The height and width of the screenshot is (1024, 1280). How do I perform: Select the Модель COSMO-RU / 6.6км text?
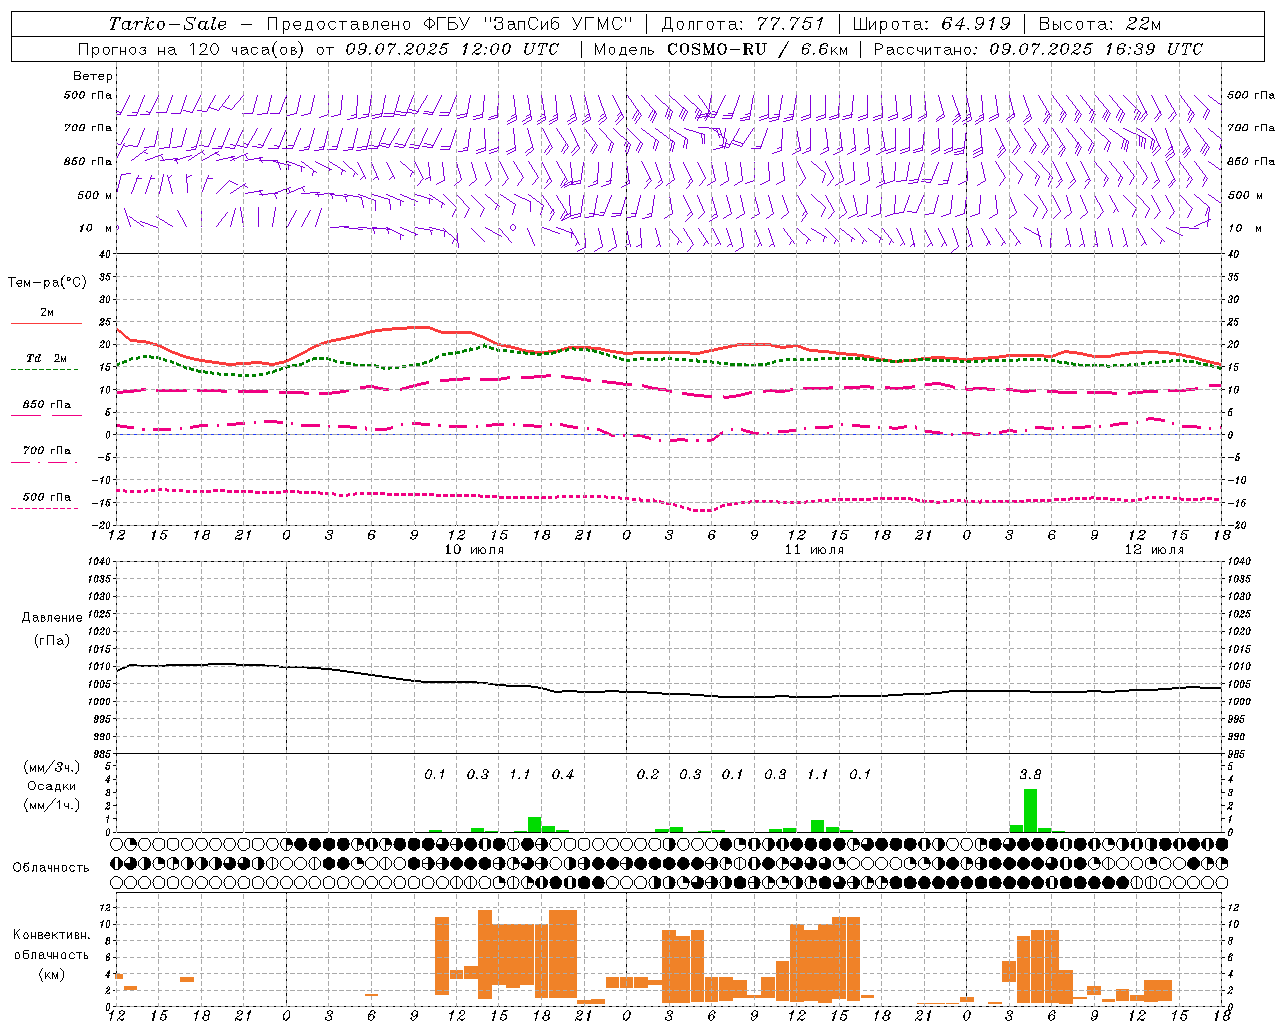pos(721,49)
